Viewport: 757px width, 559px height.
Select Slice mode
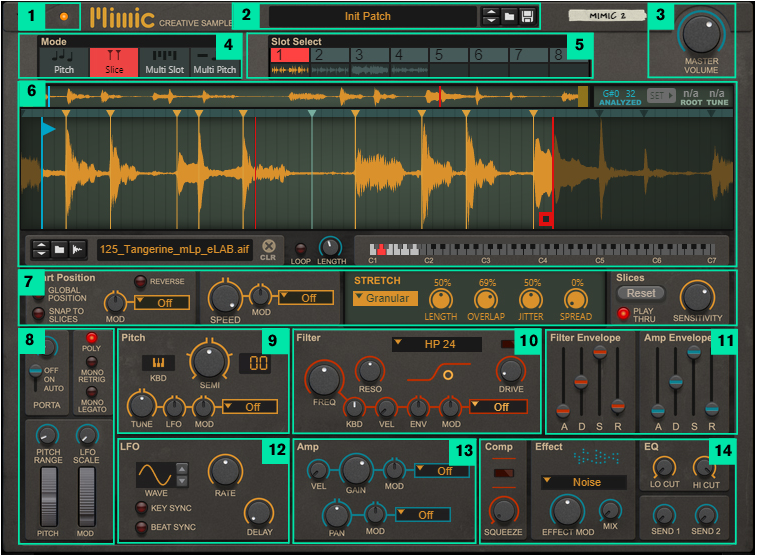click(114, 62)
